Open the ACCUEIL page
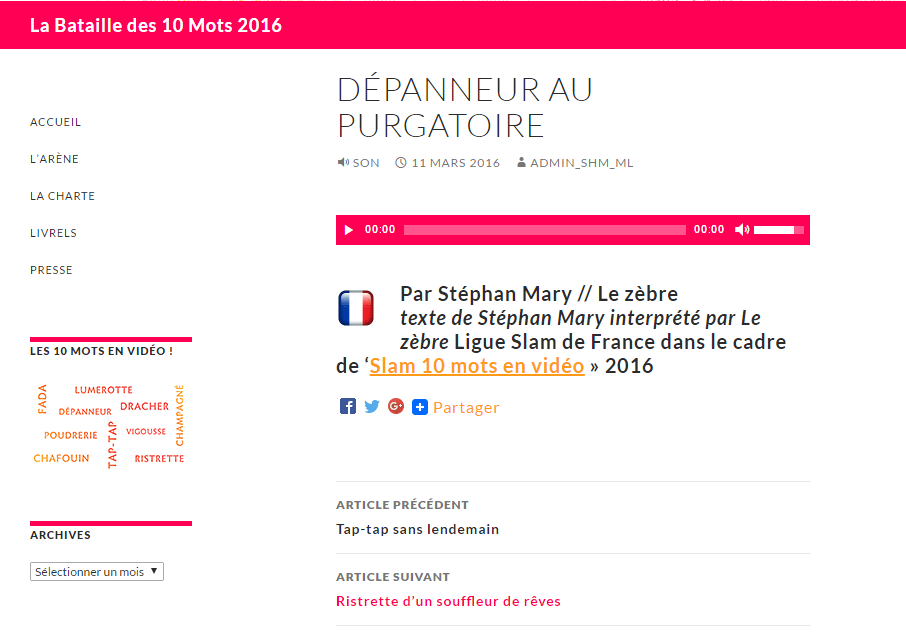The width and height of the screenshot is (906, 632). 55,121
